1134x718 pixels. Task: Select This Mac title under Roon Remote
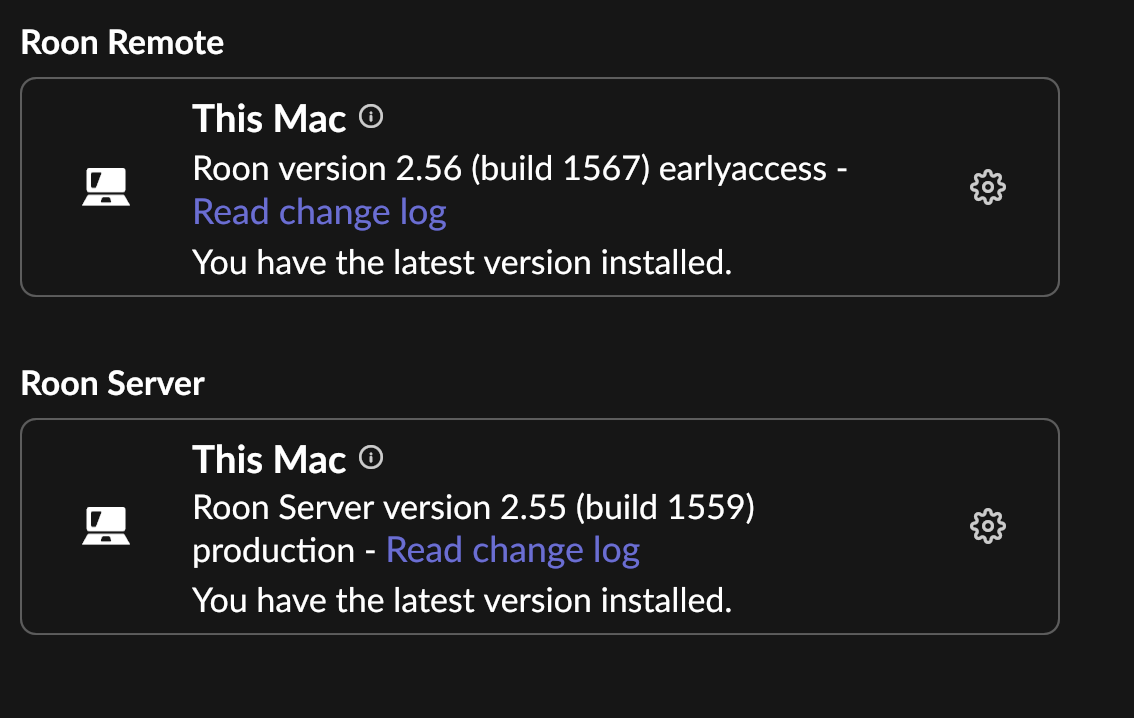[x=269, y=119]
